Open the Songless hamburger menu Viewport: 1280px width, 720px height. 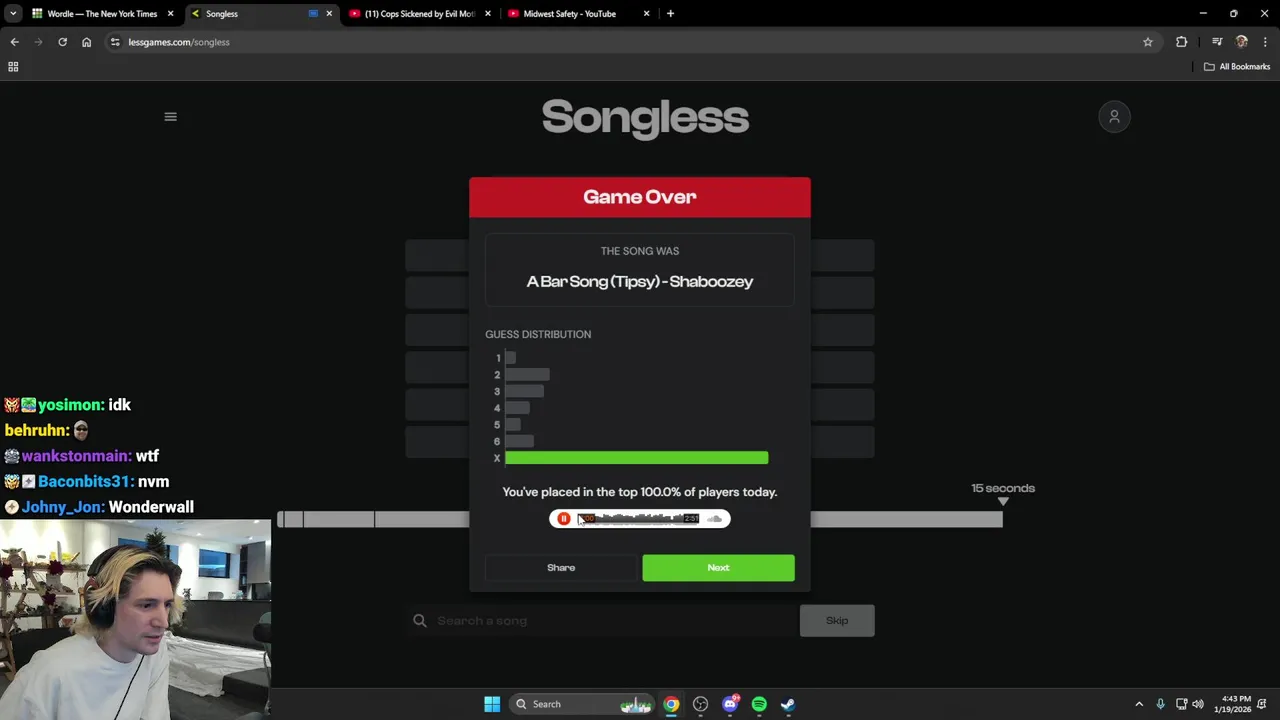point(170,117)
